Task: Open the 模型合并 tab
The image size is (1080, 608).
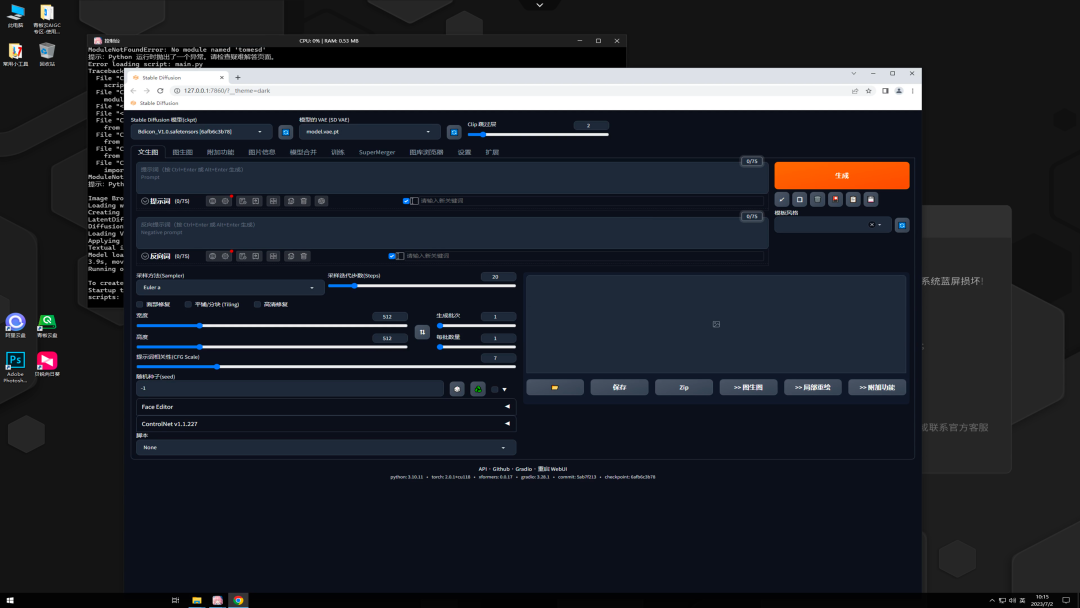Action: click(x=303, y=152)
